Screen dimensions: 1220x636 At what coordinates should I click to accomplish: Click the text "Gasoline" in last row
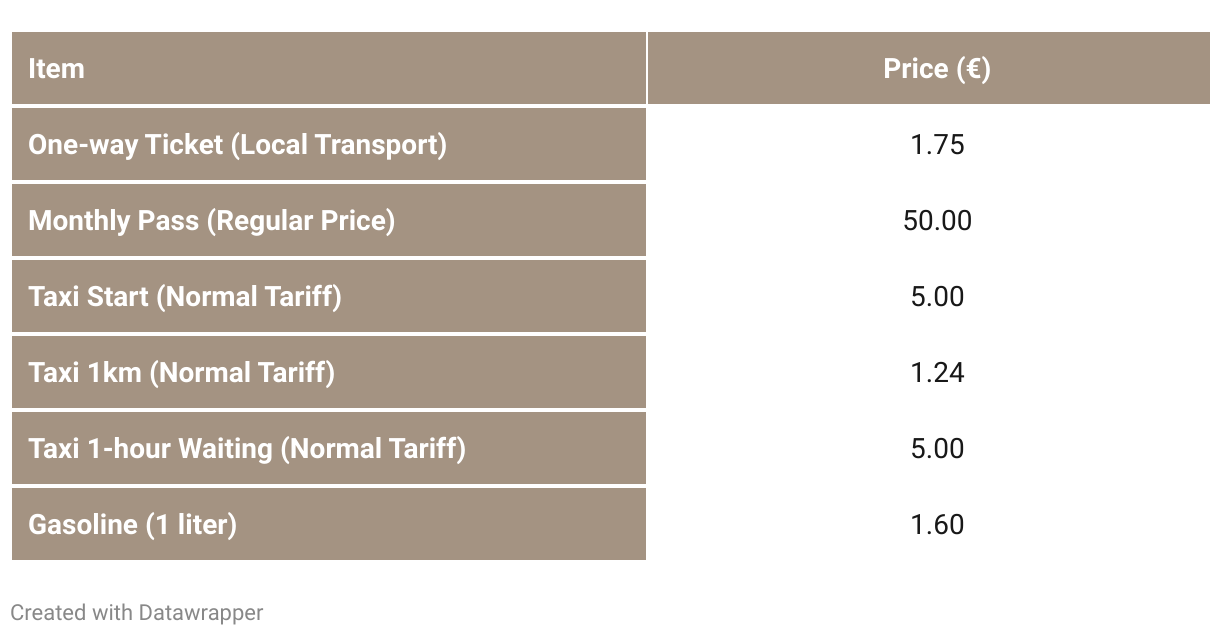tap(83, 524)
